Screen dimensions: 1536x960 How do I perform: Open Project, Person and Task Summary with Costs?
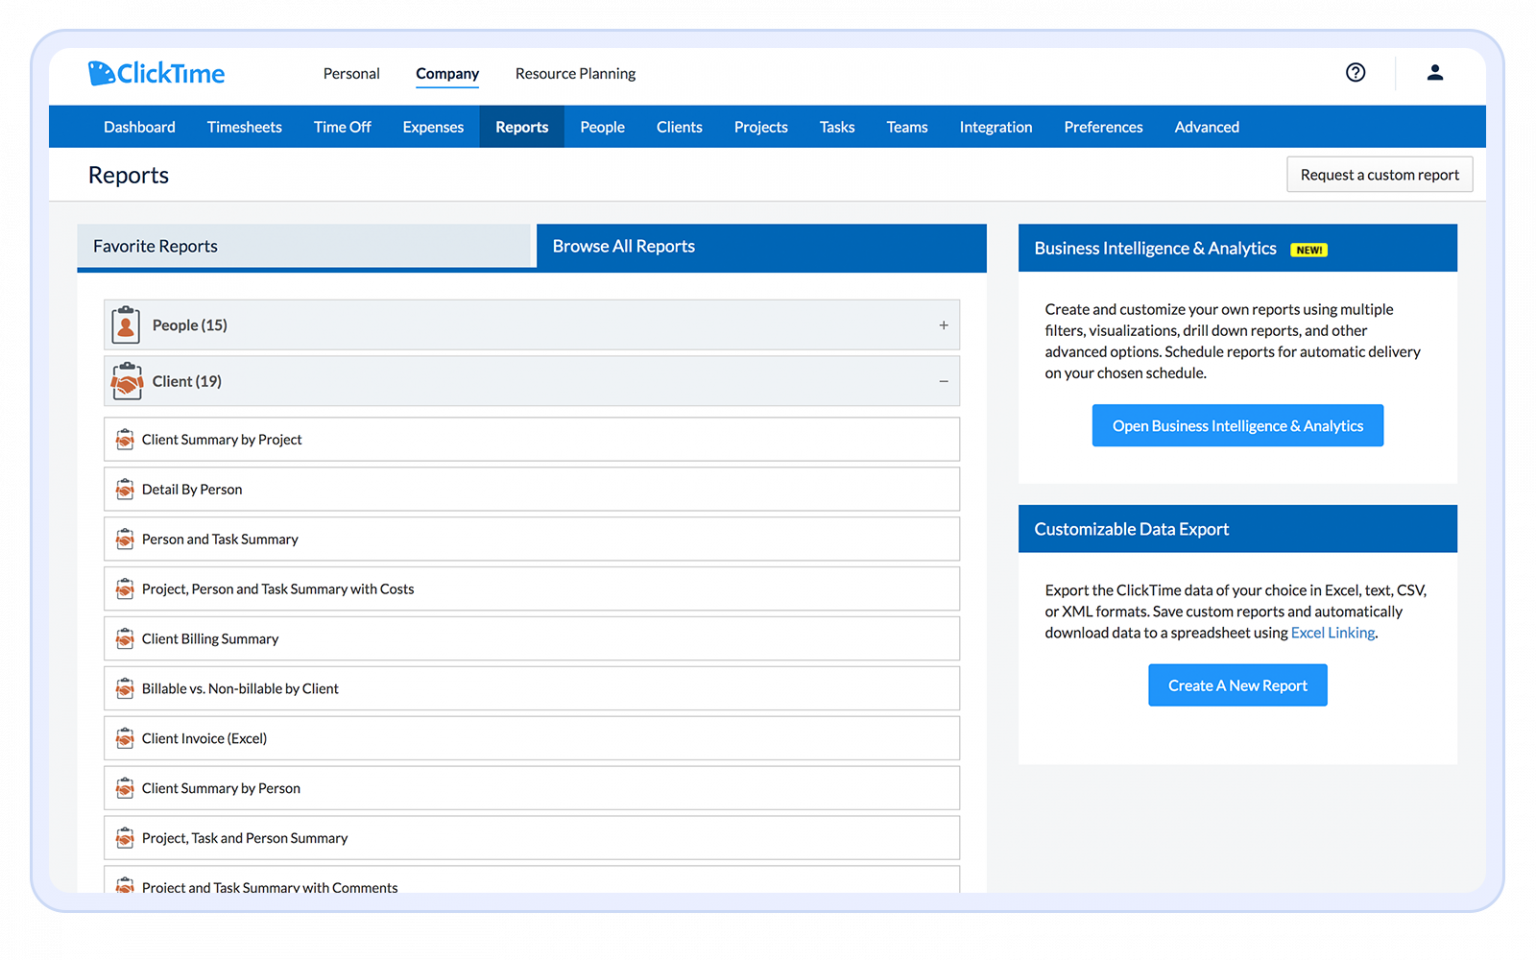coord(531,589)
